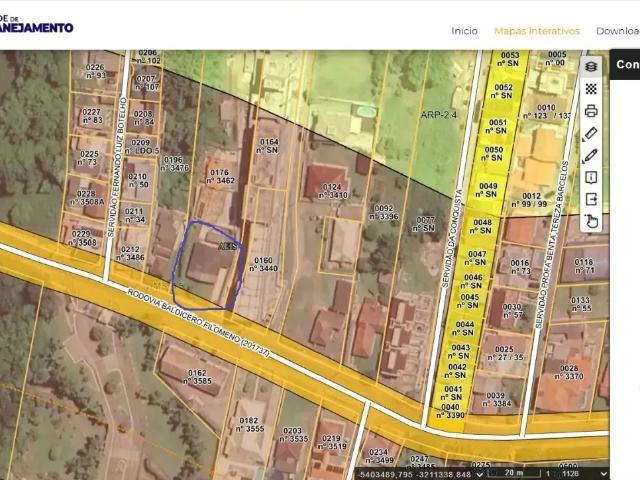Go to the Início menu item
The width and height of the screenshot is (640, 480).
click(464, 31)
